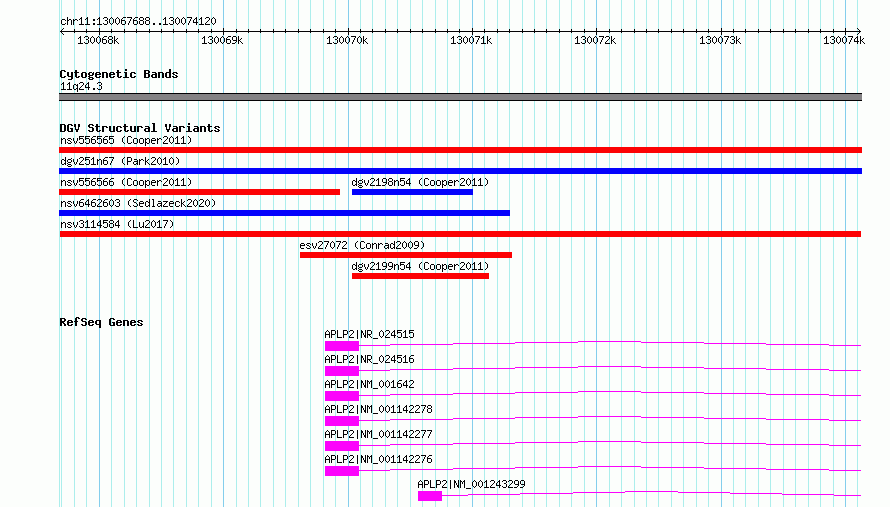Screen dimensions: 890x507
Task: Open the APLP2|NM_001243299 transcript label
Action: point(471,484)
